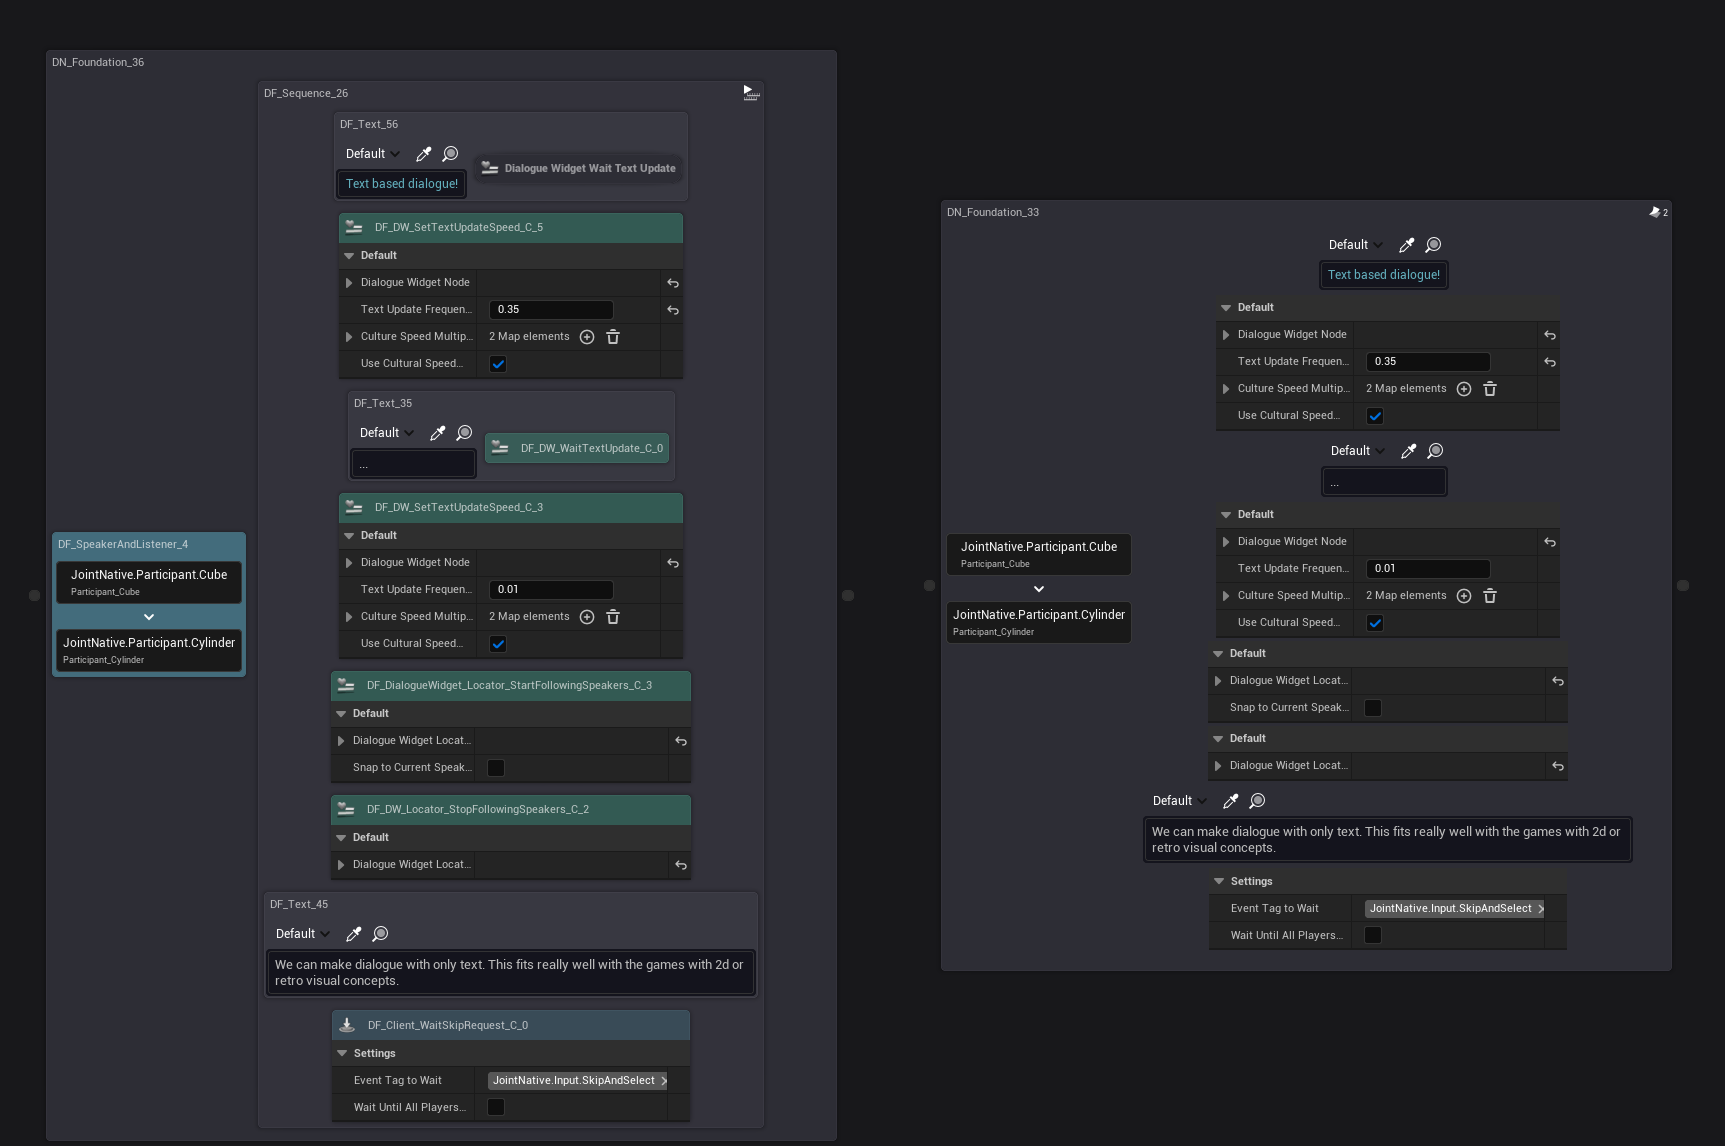The height and width of the screenshot is (1146, 1725).
Task: Click the magnifier icon in DF_Text_35
Action: [464, 433]
